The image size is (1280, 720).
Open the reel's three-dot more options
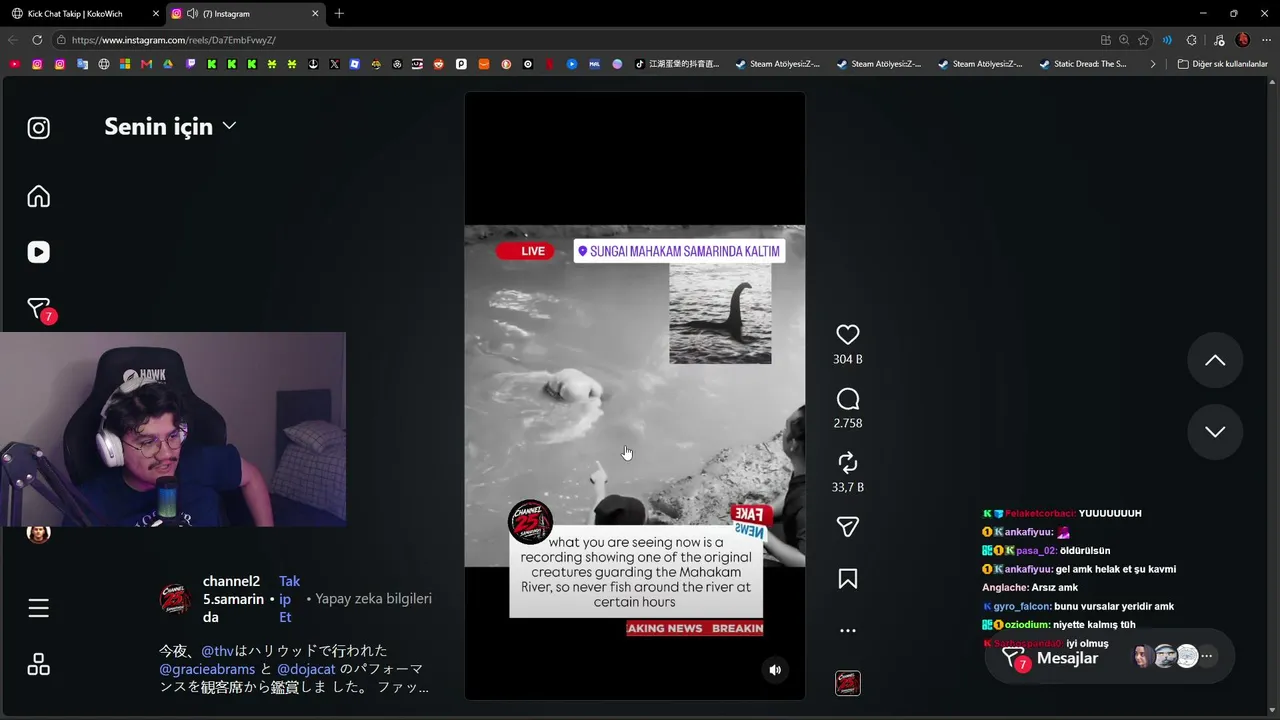tap(848, 631)
